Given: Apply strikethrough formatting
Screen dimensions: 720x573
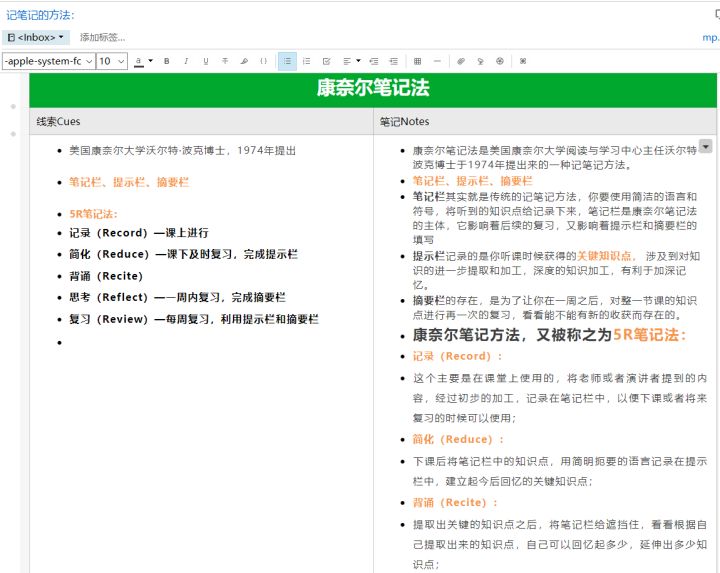Looking at the screenshot, I should click(x=225, y=61).
